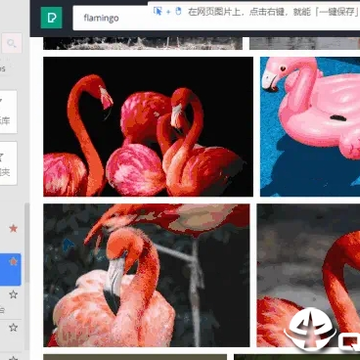Toggle the star in the blue highlighted row

coord(13,262)
